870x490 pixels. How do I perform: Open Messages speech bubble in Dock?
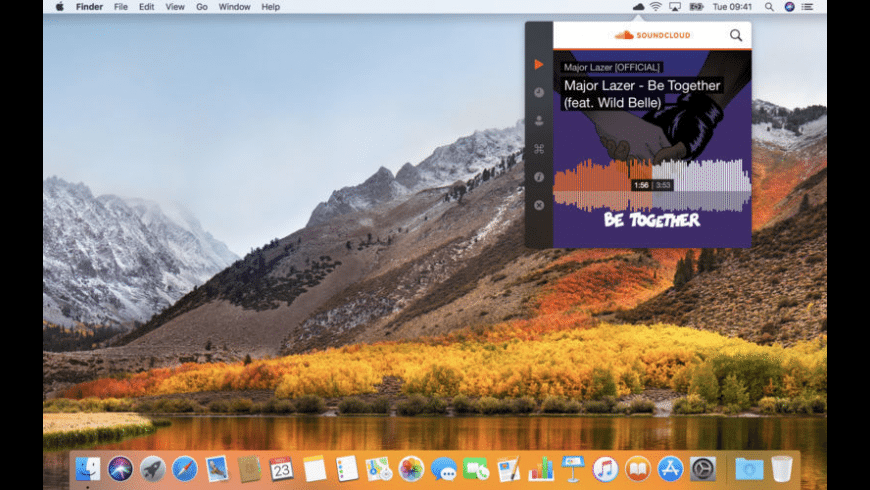click(444, 469)
